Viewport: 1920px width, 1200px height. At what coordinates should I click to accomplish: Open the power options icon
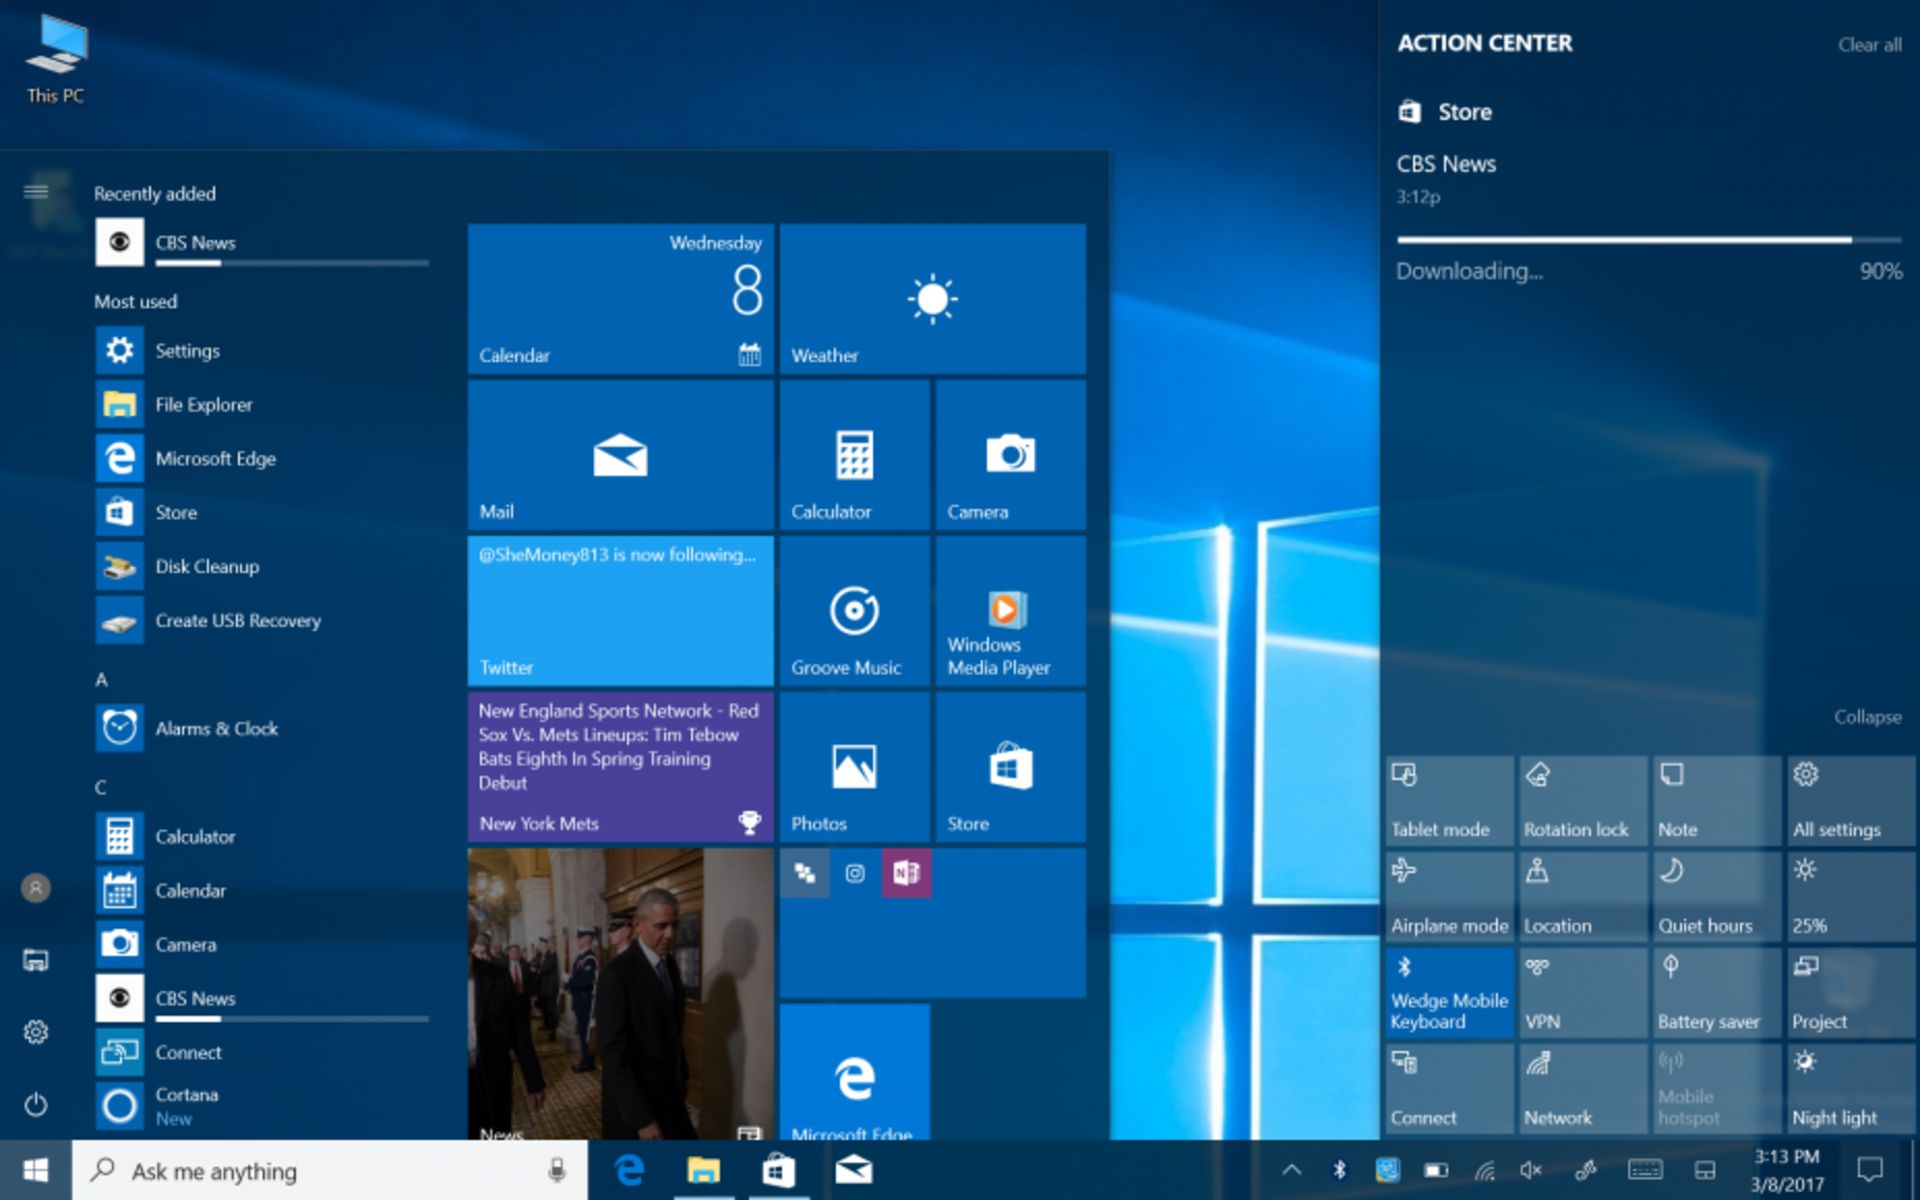pos(36,1104)
